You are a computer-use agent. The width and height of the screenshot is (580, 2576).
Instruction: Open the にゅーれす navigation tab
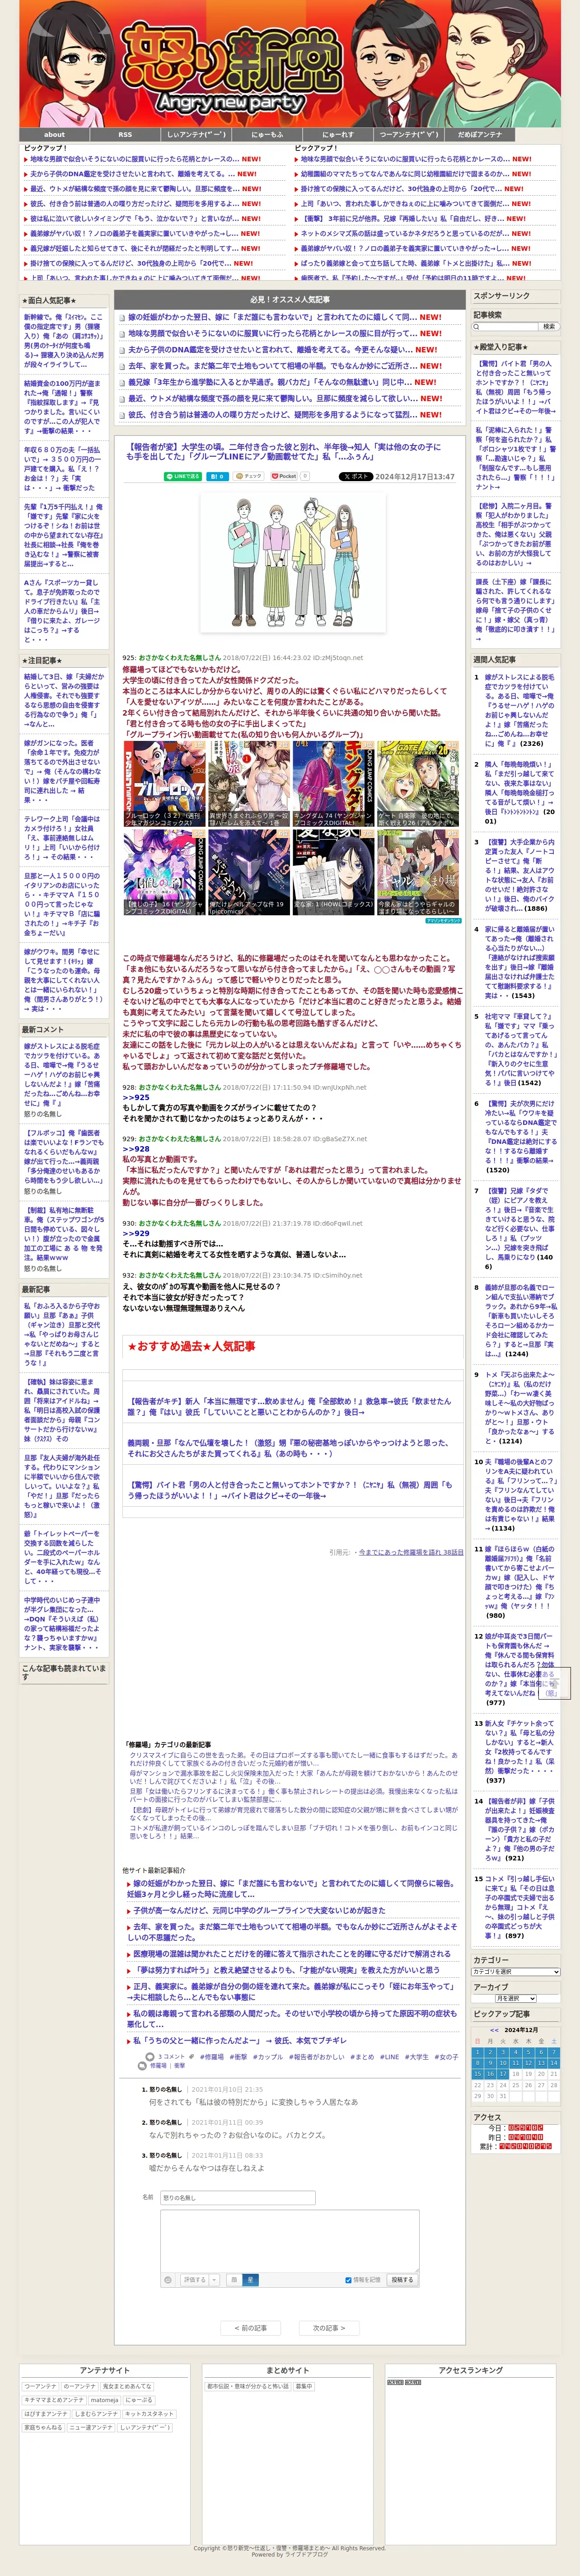click(x=338, y=134)
